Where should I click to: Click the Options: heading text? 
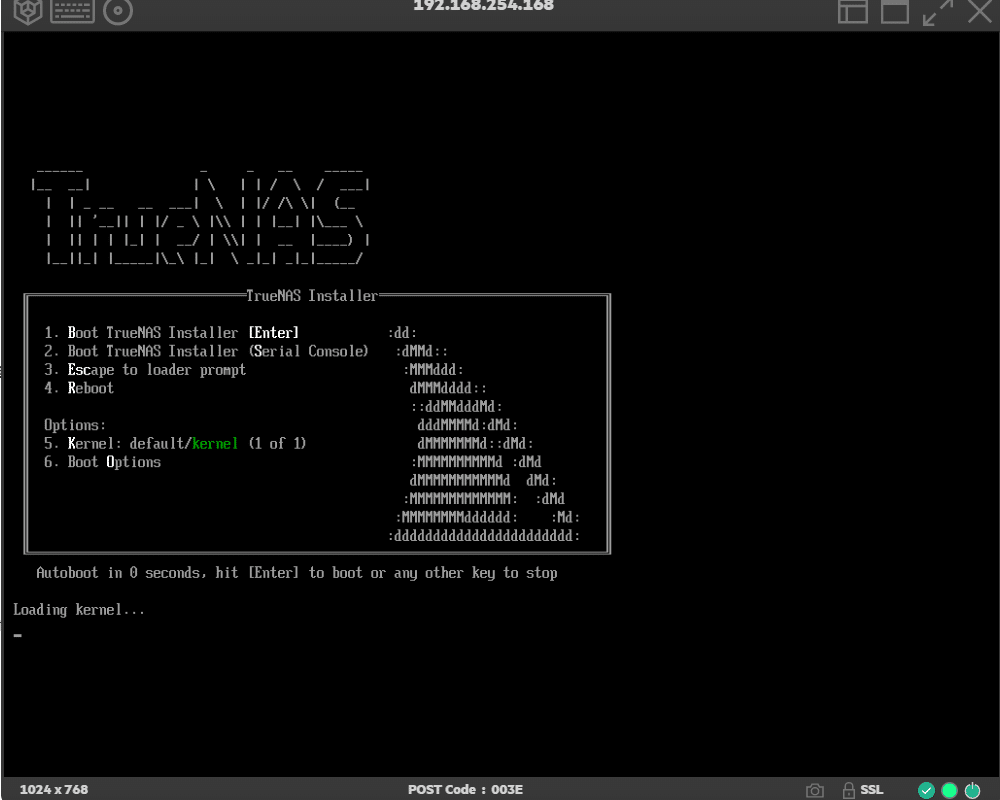75,426
